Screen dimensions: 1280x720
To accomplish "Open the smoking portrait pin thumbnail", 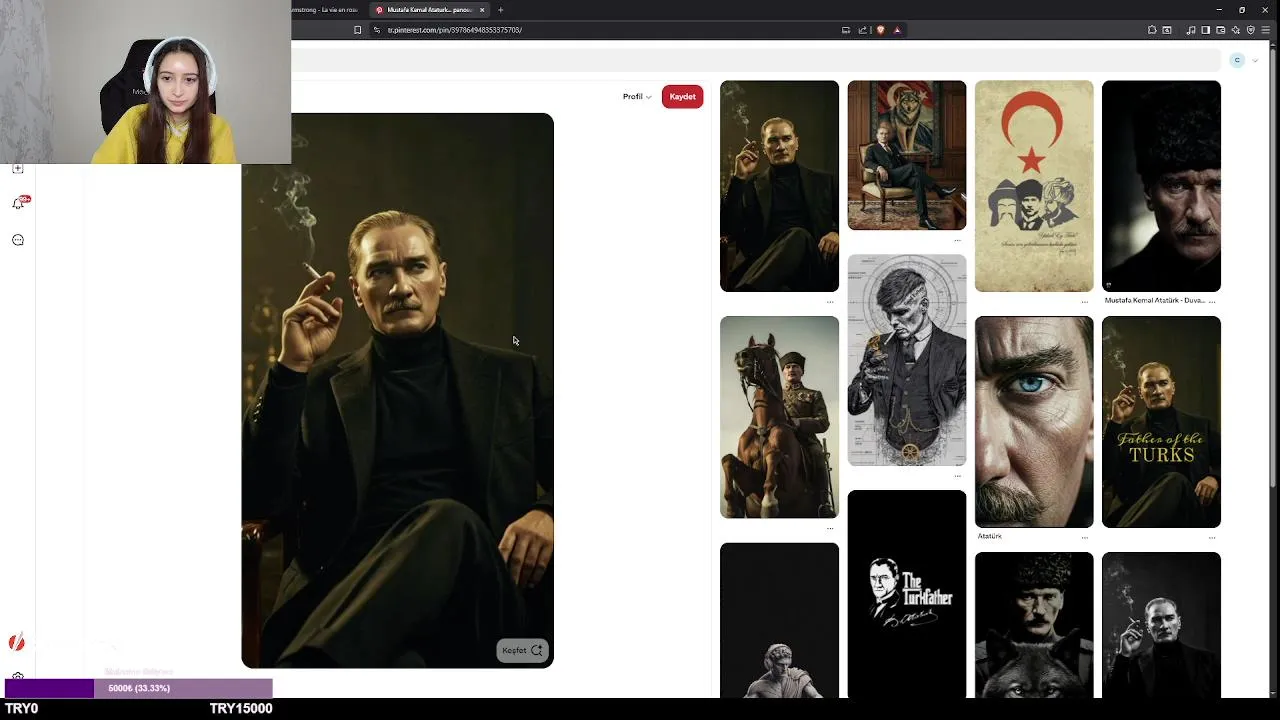I will click(779, 186).
